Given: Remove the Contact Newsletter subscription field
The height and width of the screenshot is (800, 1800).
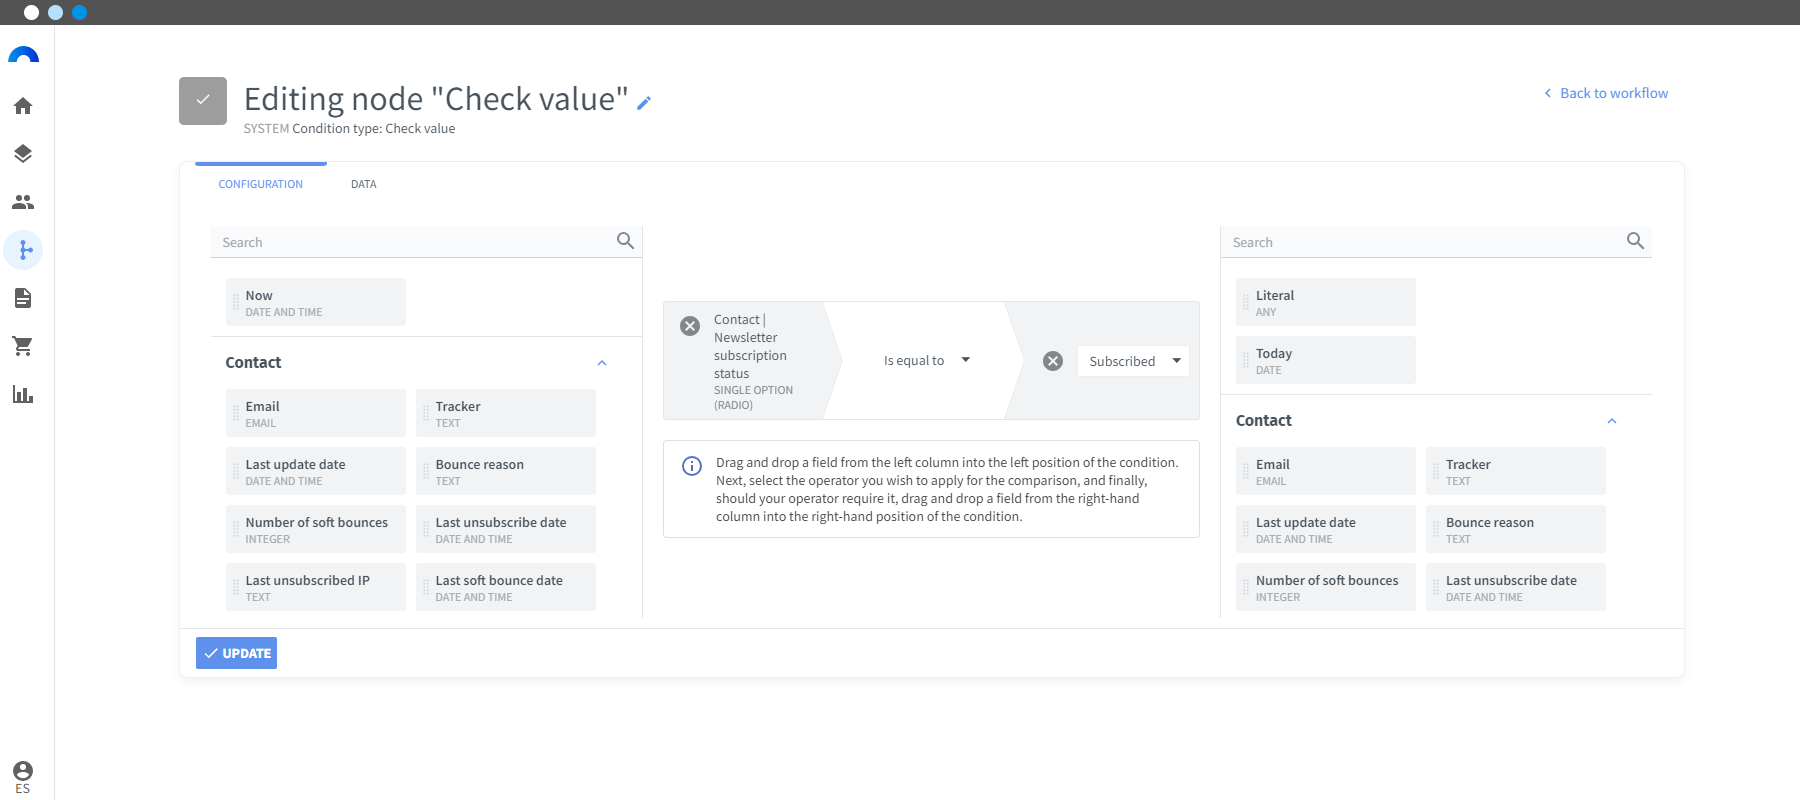Looking at the screenshot, I should [x=690, y=326].
